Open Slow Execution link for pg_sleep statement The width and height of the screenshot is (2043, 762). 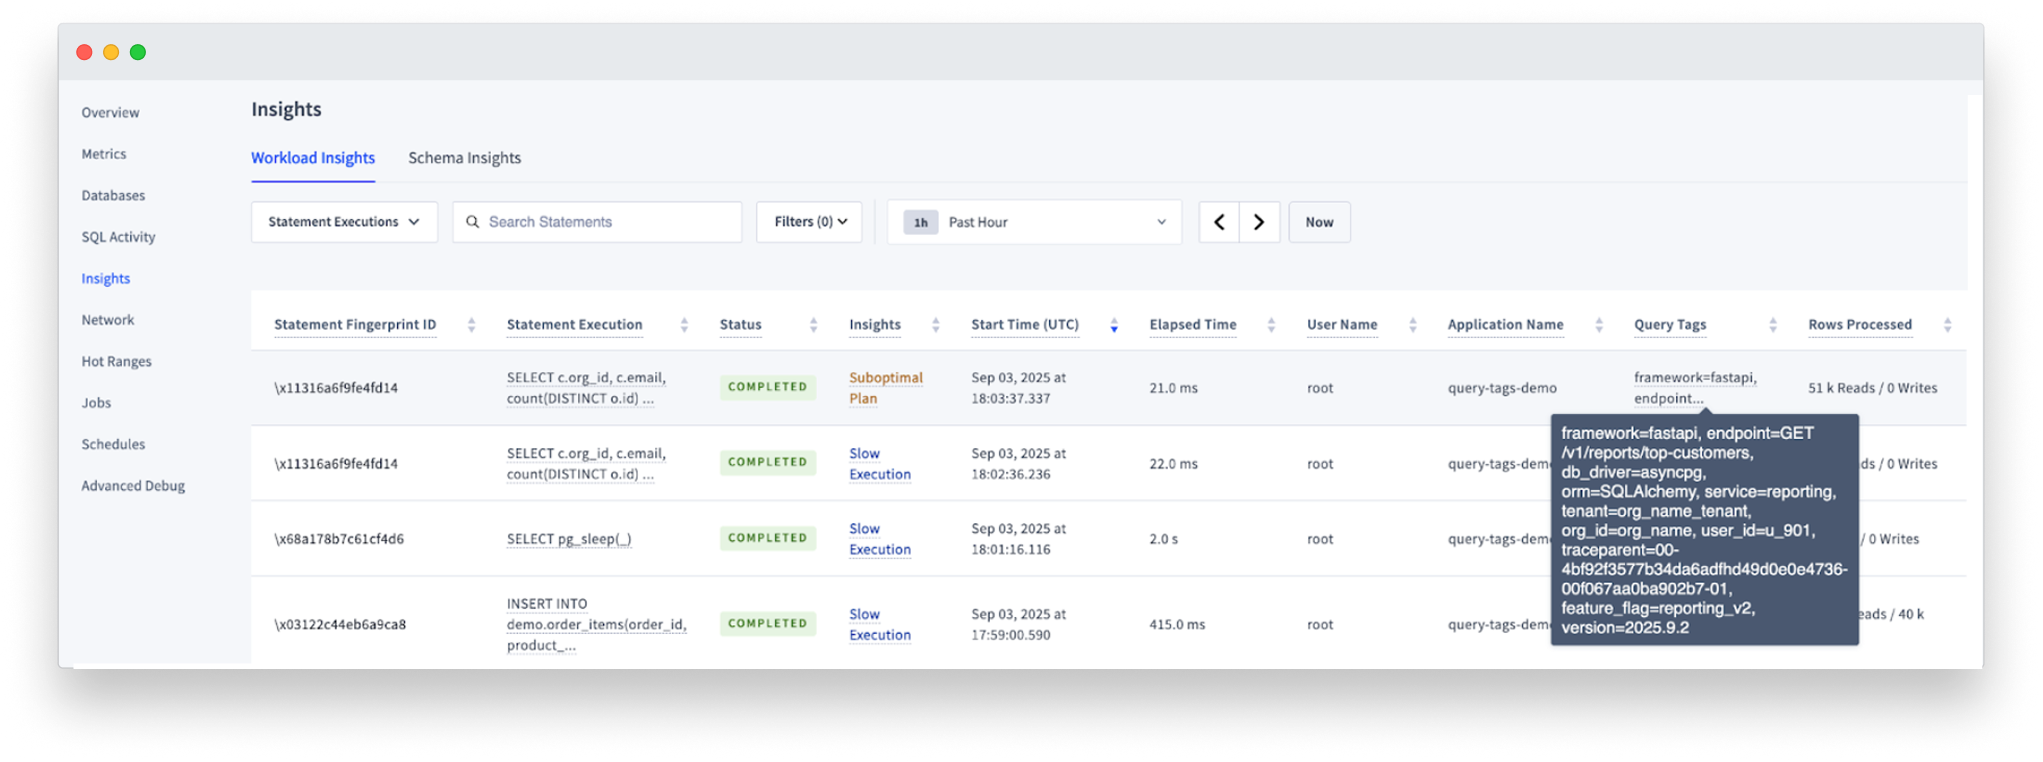click(x=880, y=539)
